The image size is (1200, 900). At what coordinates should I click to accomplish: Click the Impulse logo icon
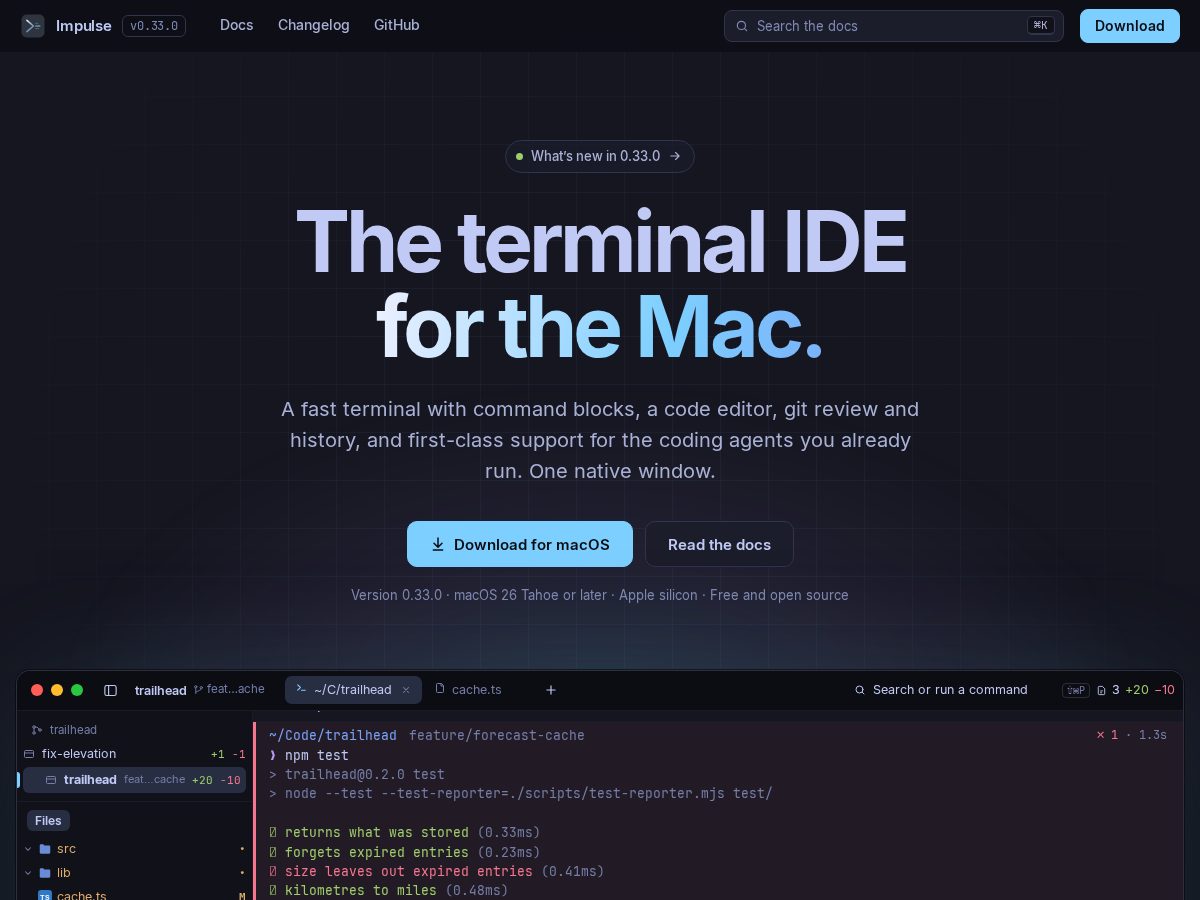(33, 26)
